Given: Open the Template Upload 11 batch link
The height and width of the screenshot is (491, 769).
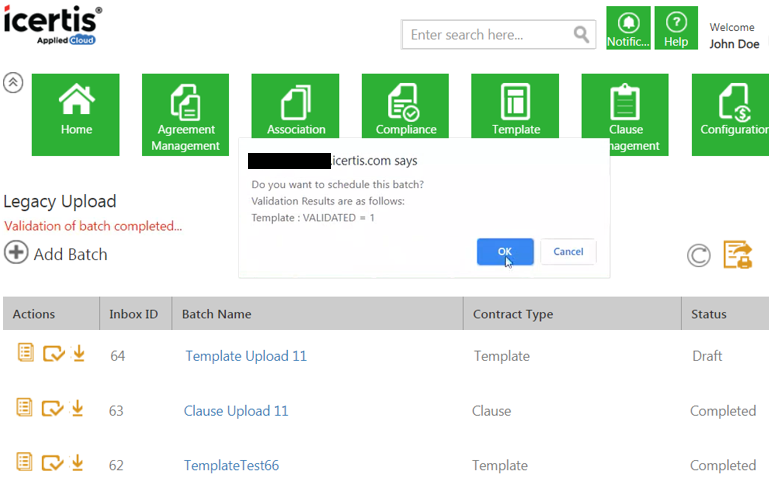Looking at the screenshot, I should [246, 356].
